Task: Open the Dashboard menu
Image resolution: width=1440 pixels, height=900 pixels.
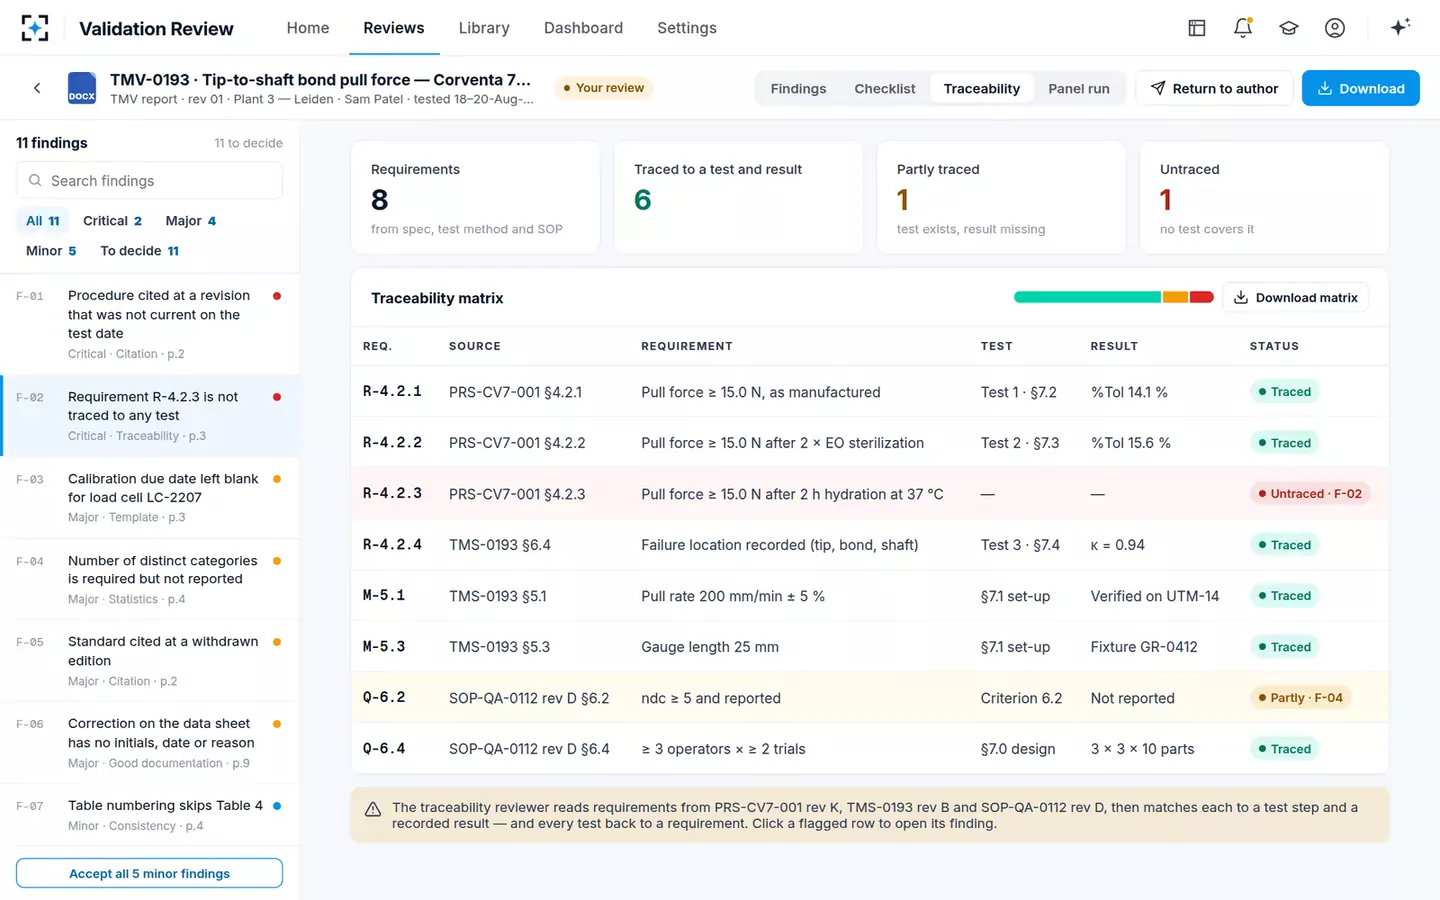Action: [583, 28]
